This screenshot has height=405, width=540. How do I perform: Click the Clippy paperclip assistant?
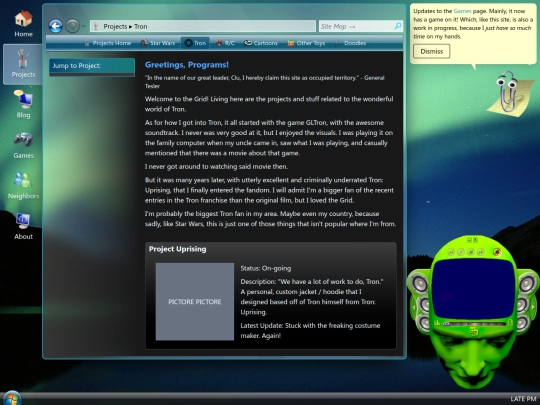click(x=510, y=93)
